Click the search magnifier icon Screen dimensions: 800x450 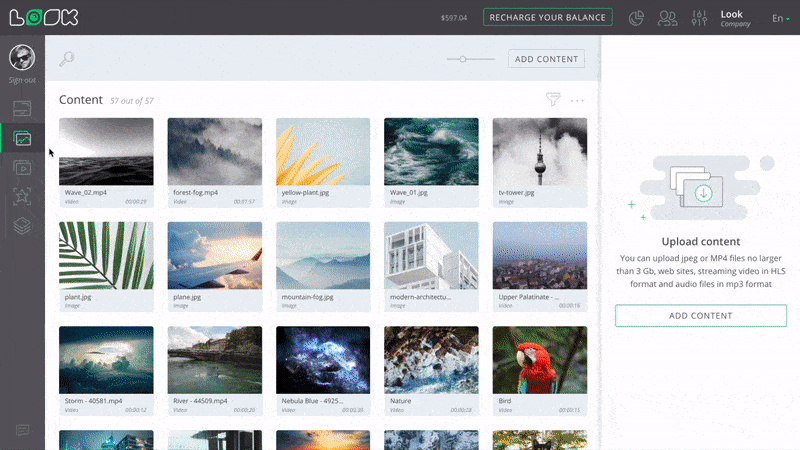[x=67, y=59]
